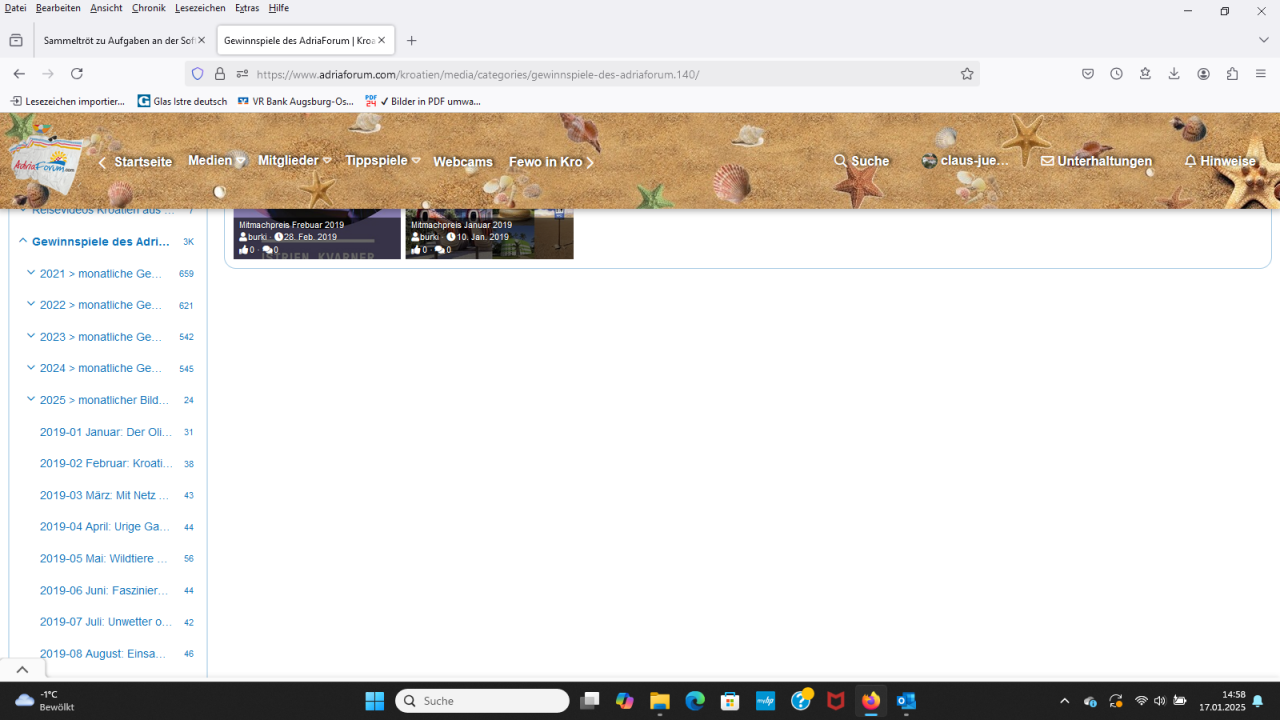Screen dimensions: 1280x720
Task: Open the Datei menu
Action: pyautogui.click(x=15, y=8)
